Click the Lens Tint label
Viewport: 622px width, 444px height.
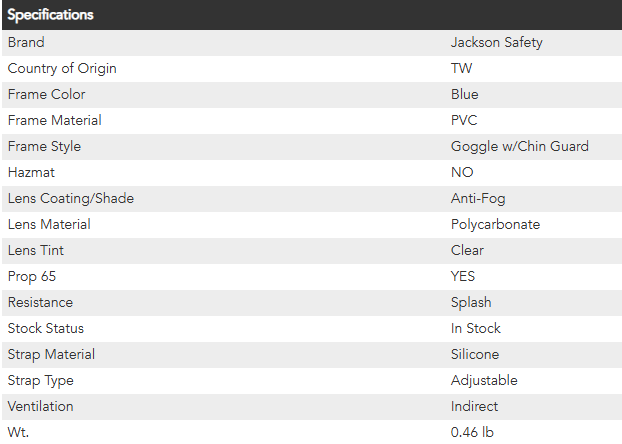(36, 250)
